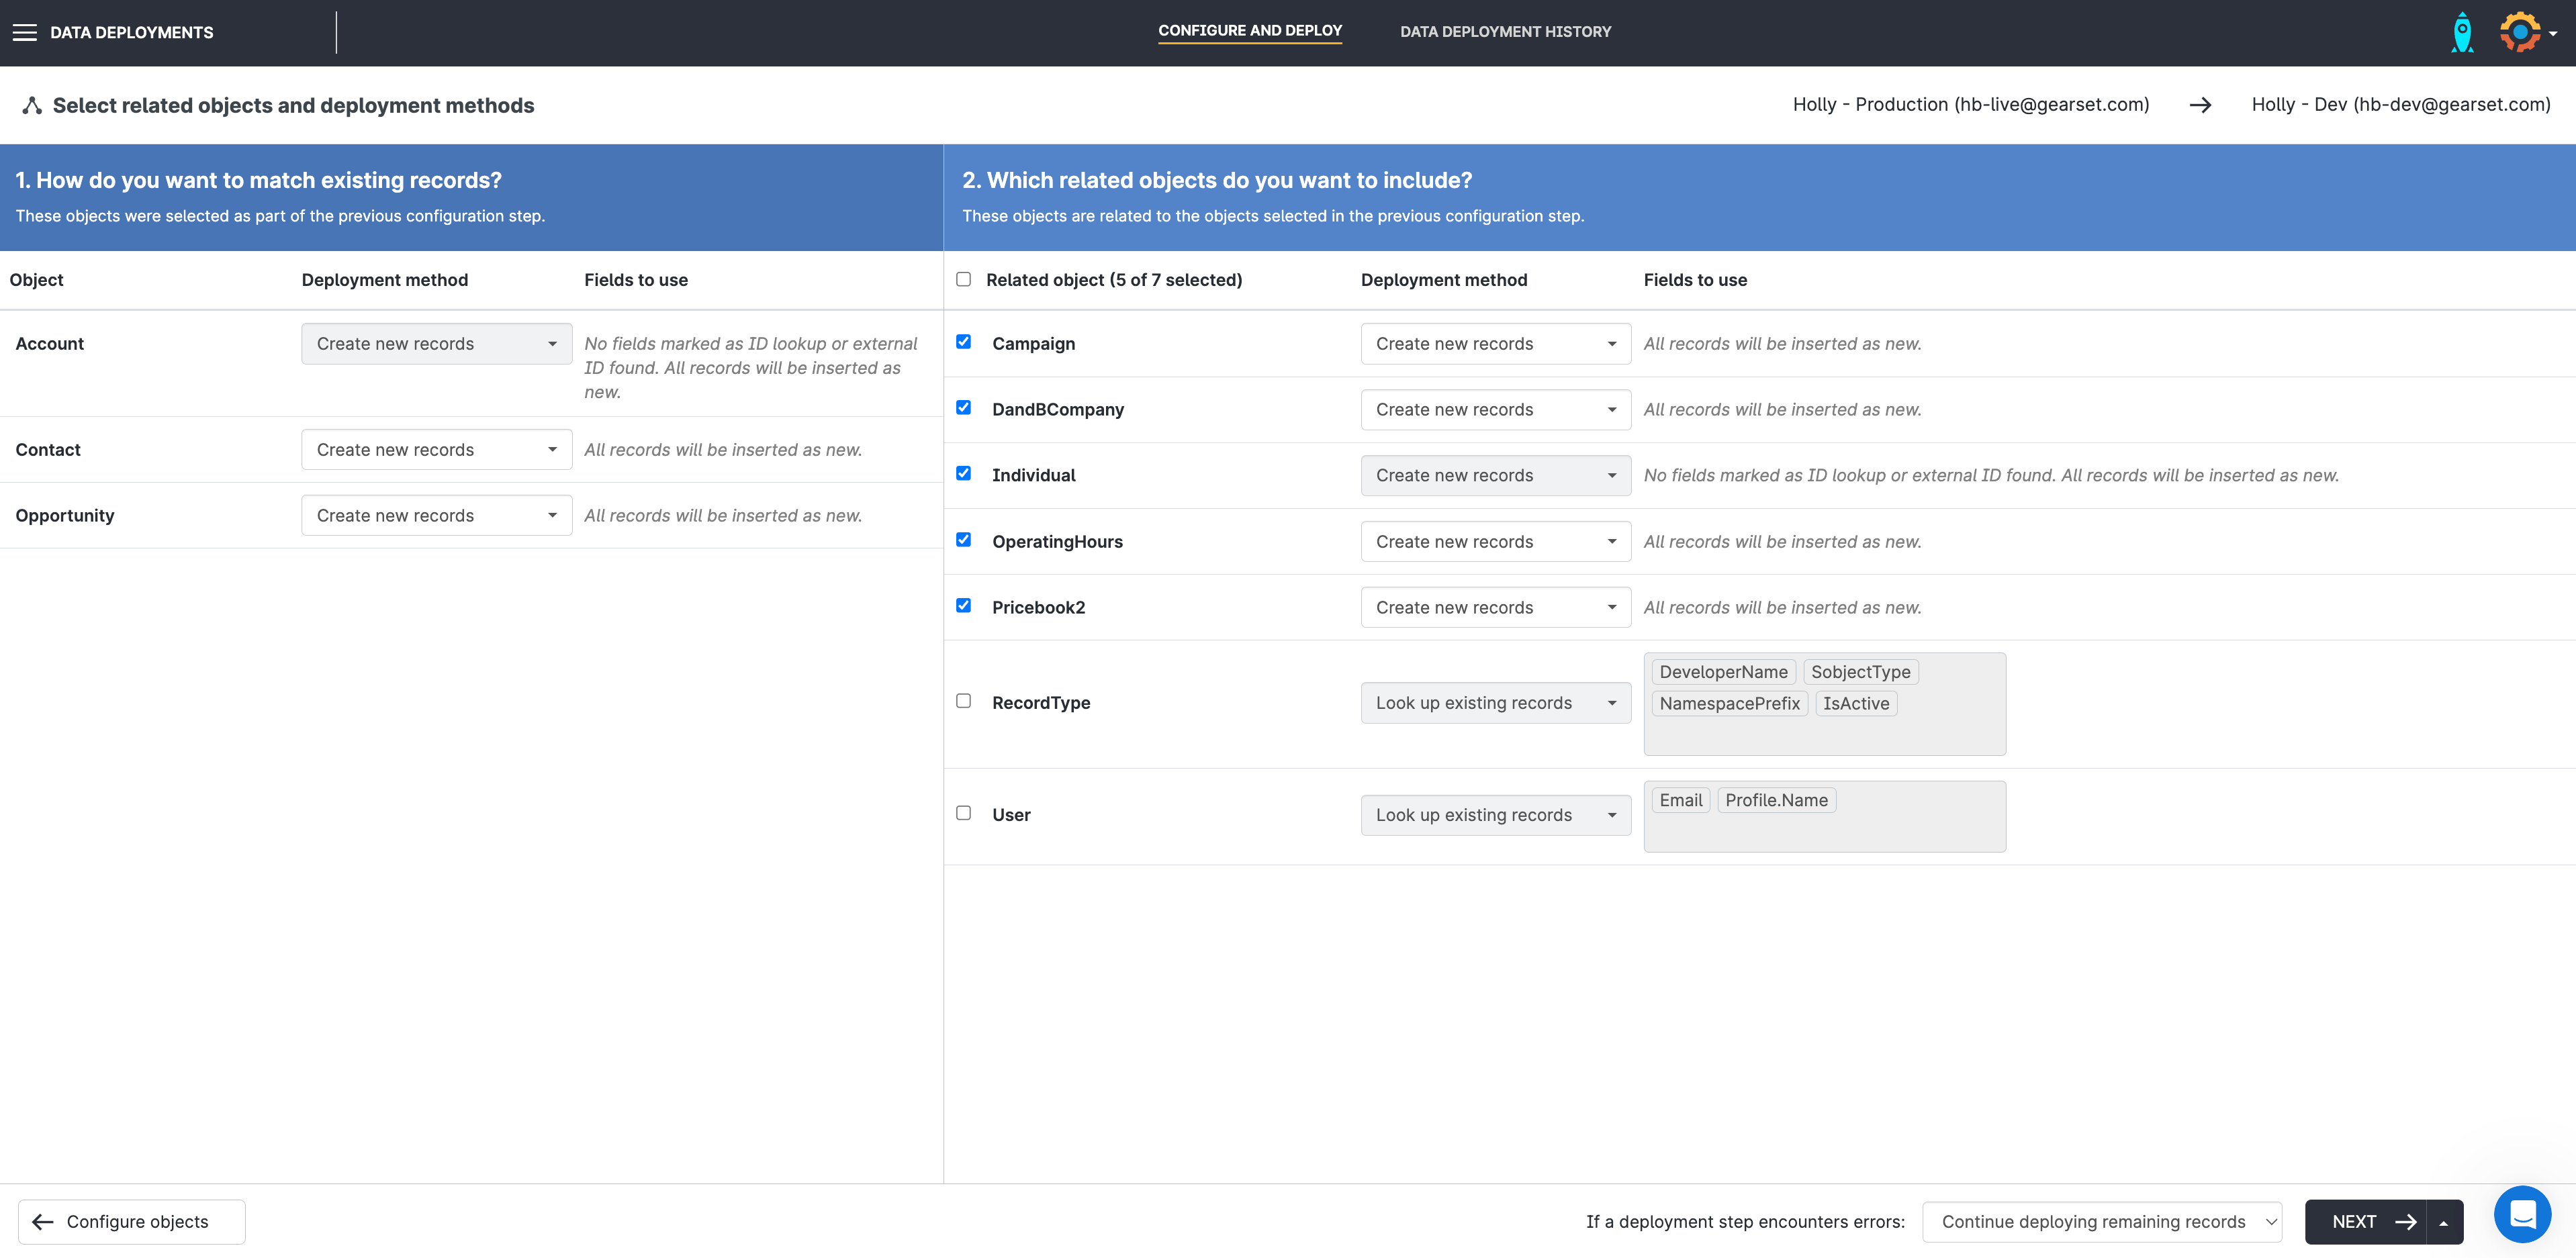Toggle the select-all related objects checkbox
The height and width of the screenshot is (1258, 2576).
(x=963, y=279)
